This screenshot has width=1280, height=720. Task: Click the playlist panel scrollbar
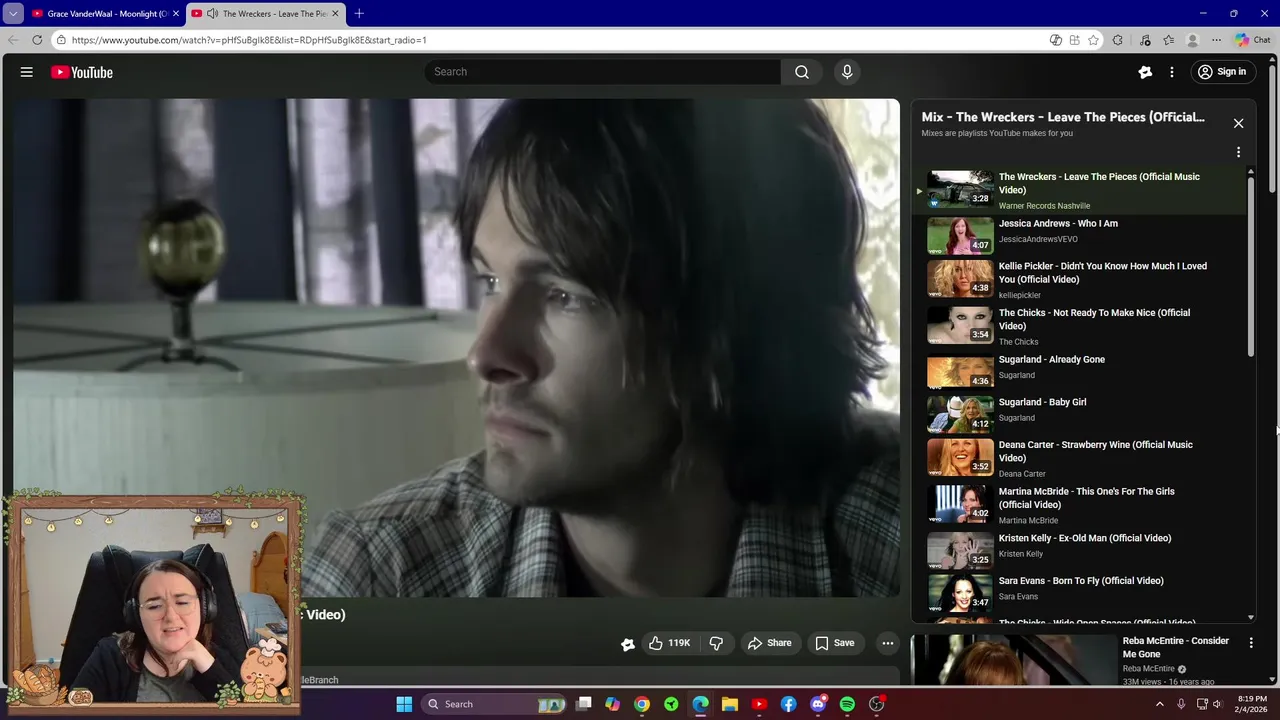(1250, 266)
